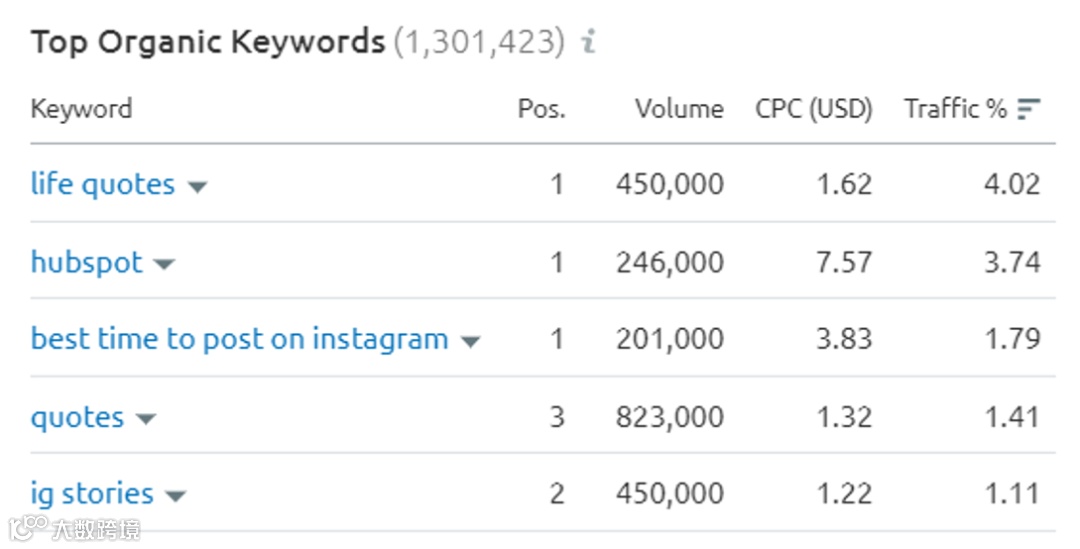Open the life quotes keyword link
The image size is (1080, 549).
click(x=103, y=185)
